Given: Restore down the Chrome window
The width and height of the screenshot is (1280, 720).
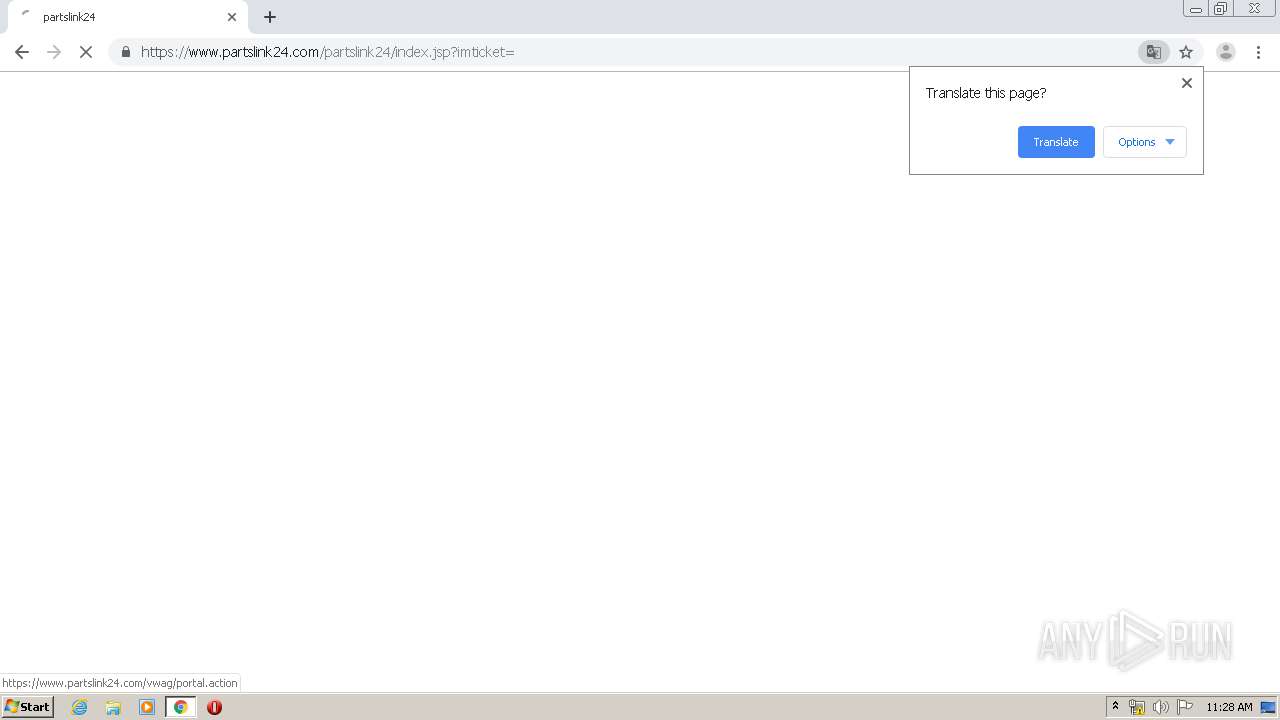Looking at the screenshot, I should (x=1221, y=9).
